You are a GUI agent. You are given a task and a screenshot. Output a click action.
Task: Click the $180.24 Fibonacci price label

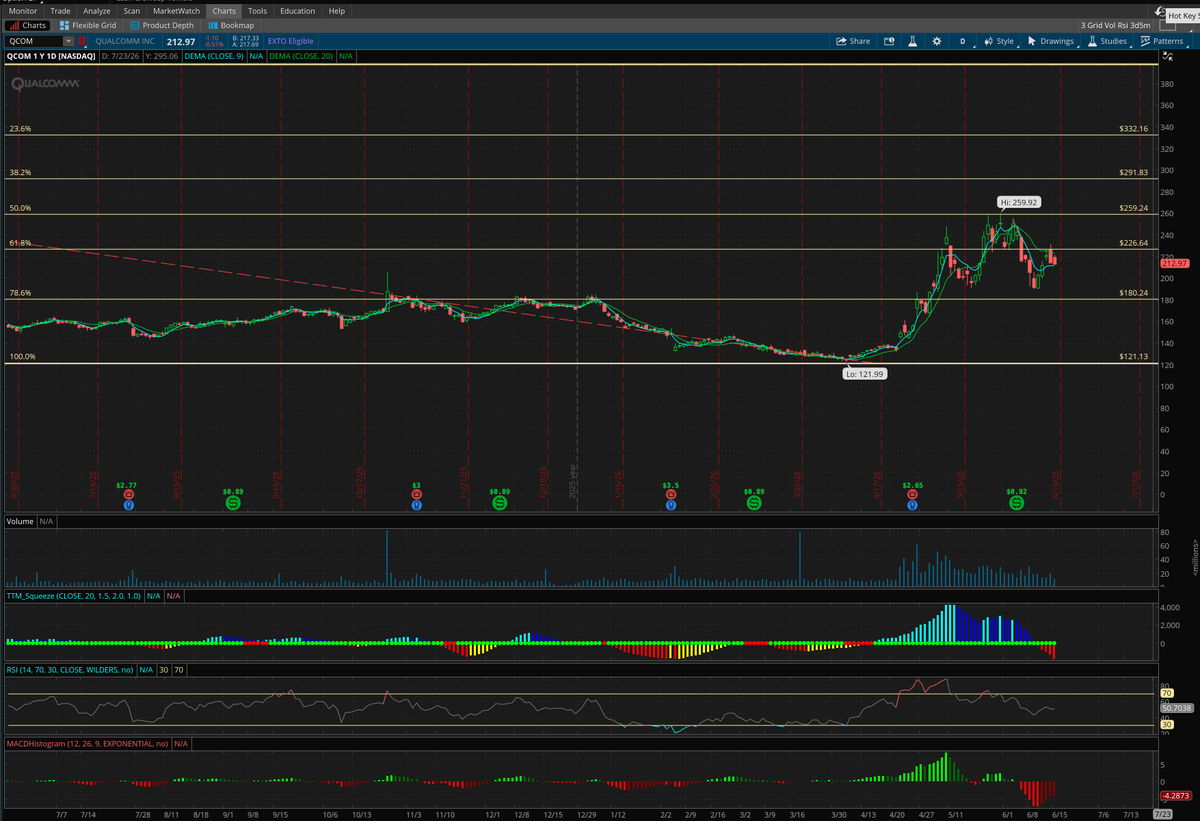(1133, 293)
